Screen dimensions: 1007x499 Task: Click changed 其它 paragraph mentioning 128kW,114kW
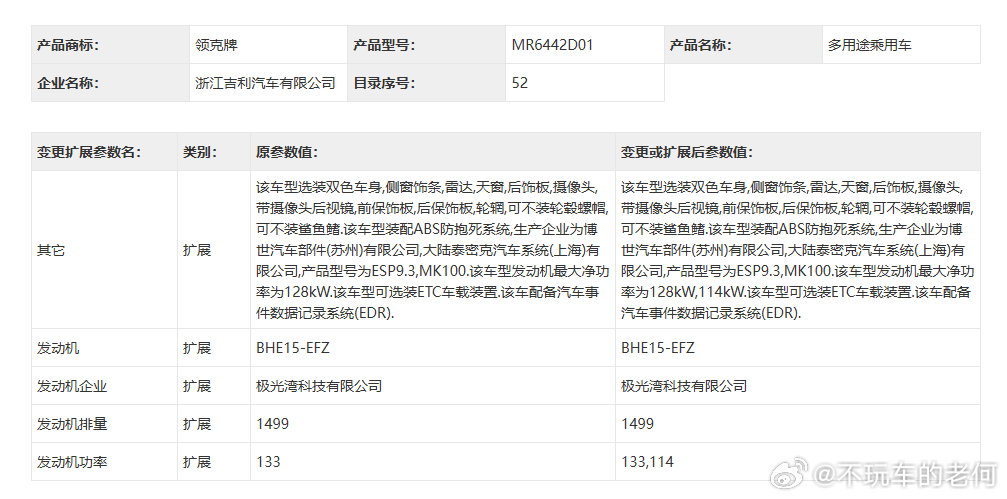coord(798,250)
